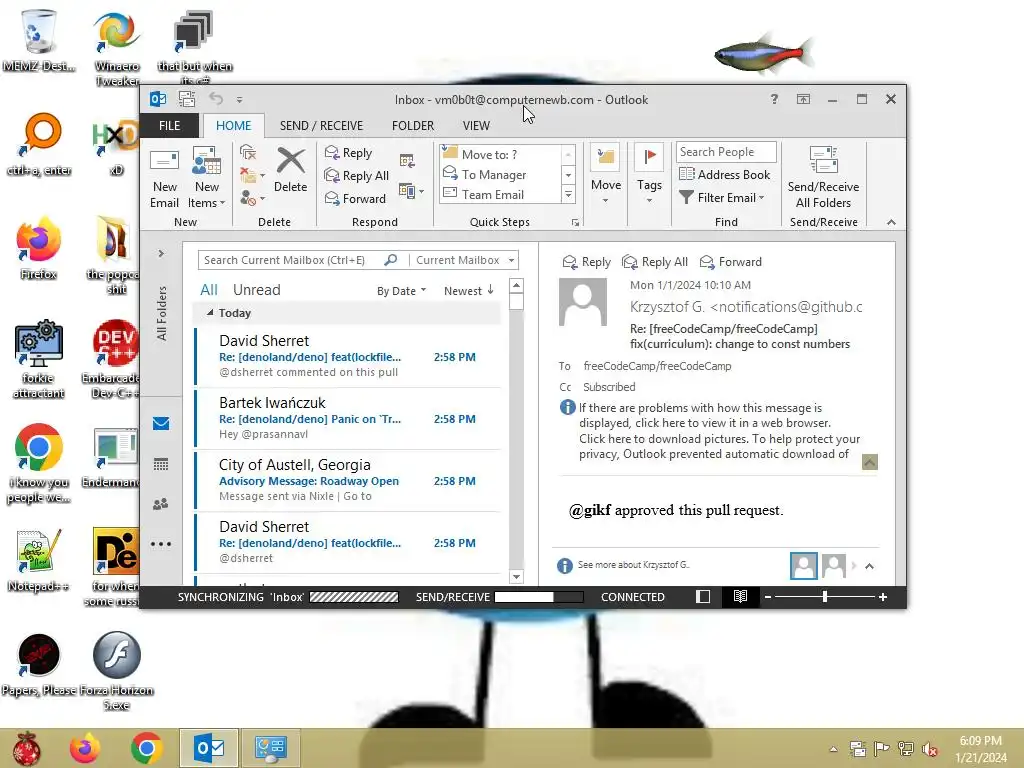Select the Team Email quick step
Image resolution: width=1024 pixels, height=768 pixels.
pos(500,195)
